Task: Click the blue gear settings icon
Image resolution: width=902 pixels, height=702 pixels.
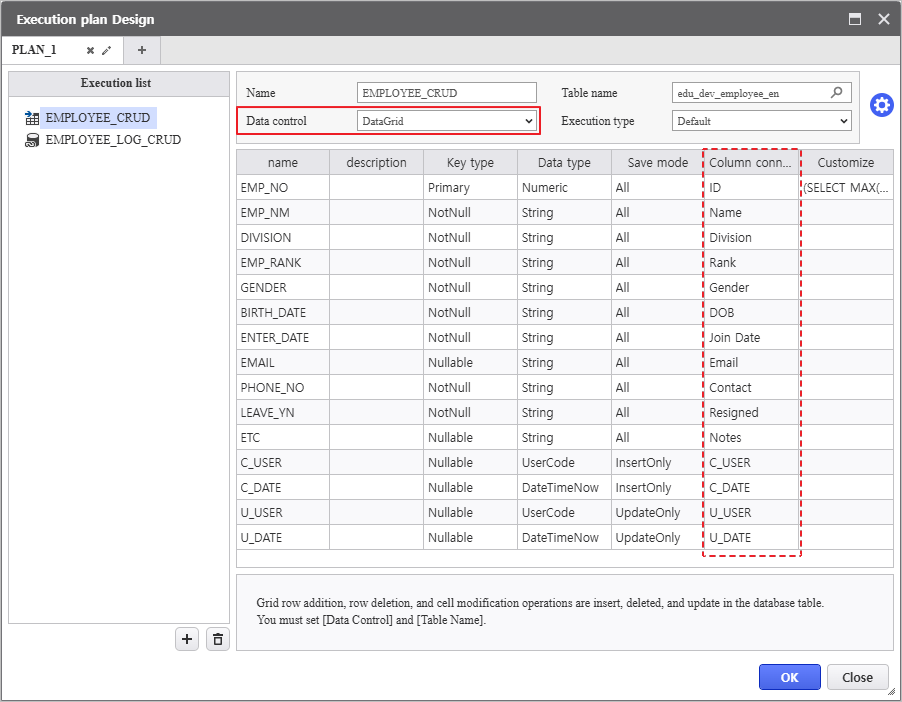Action: coord(881,105)
